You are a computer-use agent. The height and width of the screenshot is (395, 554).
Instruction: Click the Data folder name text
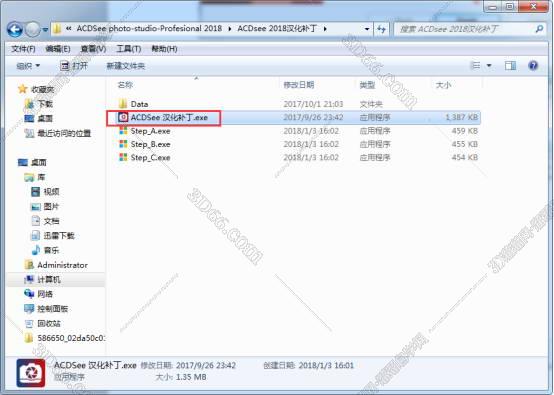point(139,104)
